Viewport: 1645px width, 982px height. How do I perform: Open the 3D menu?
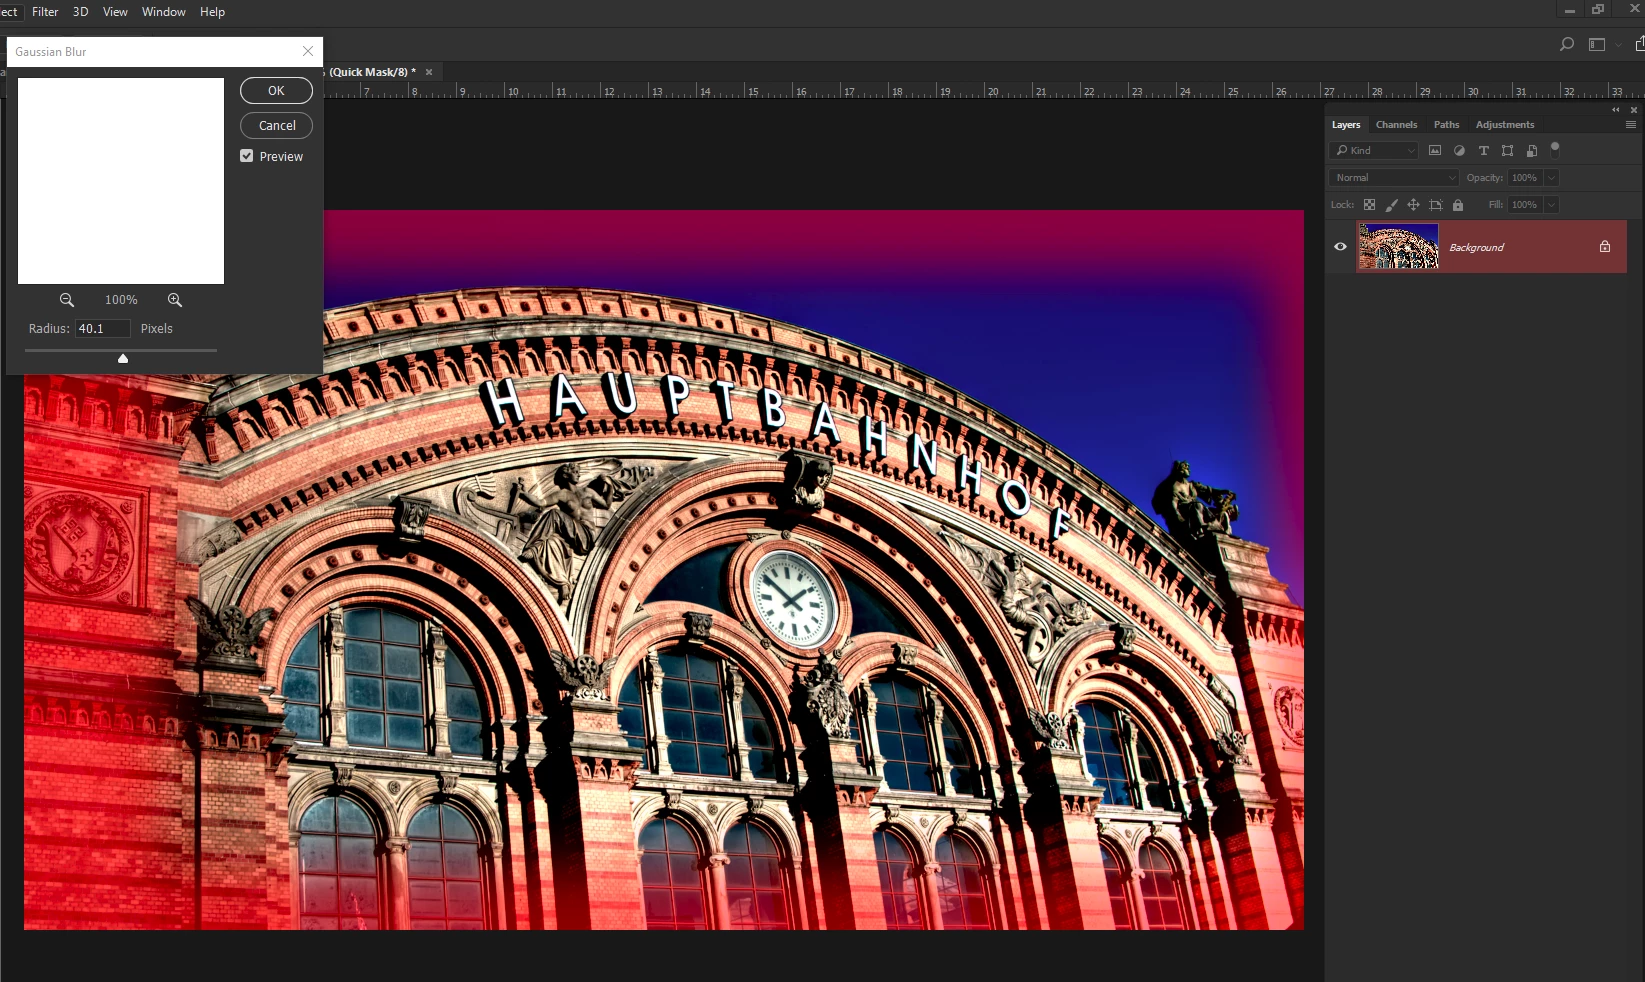pyautogui.click(x=81, y=12)
